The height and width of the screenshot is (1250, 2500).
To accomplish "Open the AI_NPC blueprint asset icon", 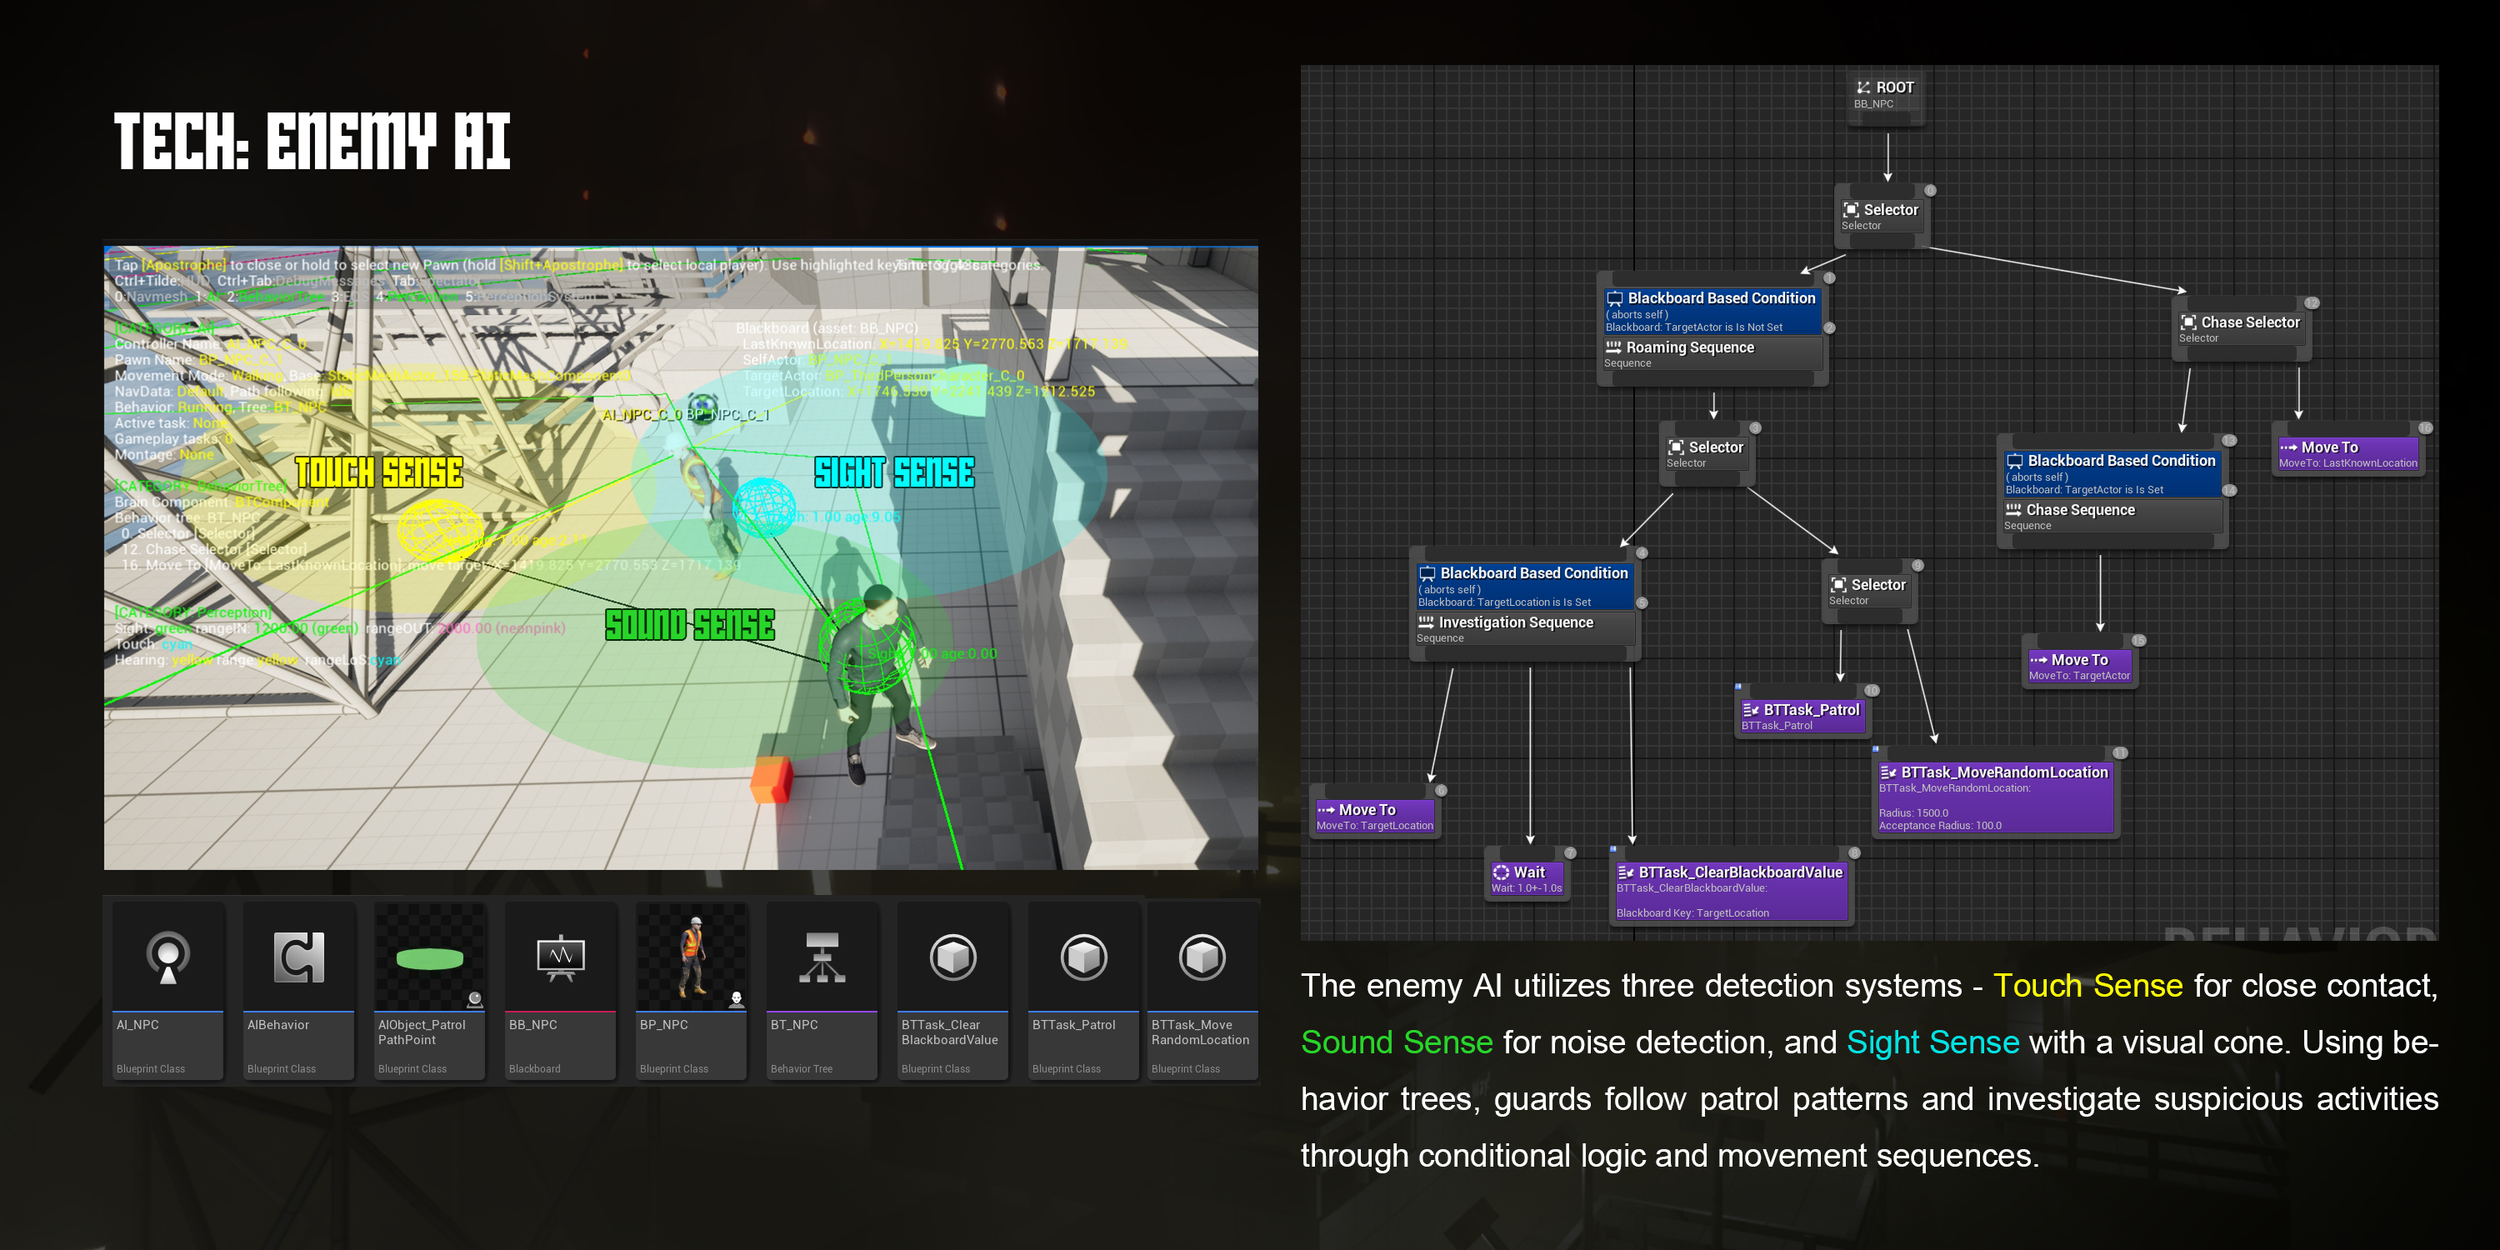I will click(x=168, y=958).
